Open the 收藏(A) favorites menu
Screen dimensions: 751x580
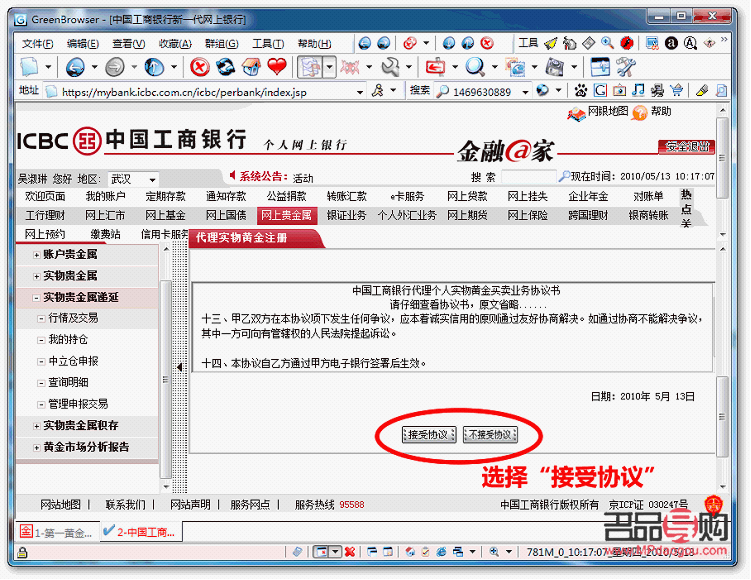pos(175,44)
